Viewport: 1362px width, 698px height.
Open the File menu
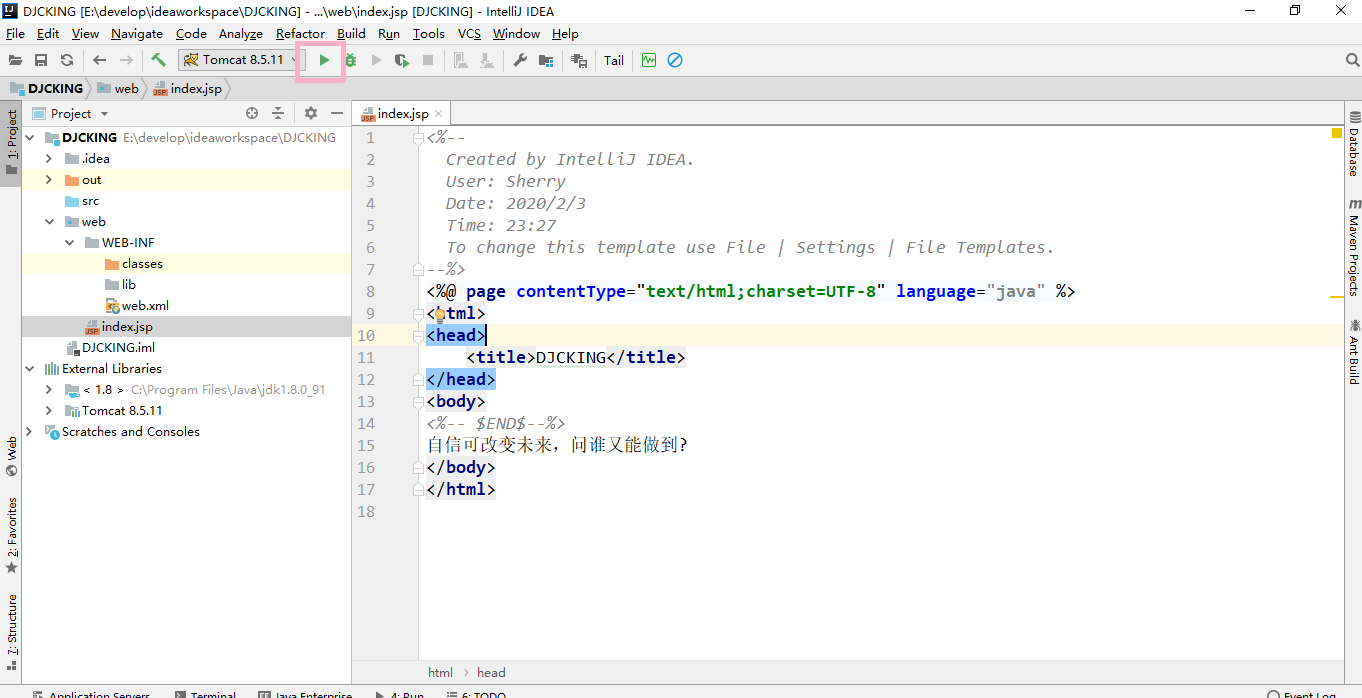[15, 33]
